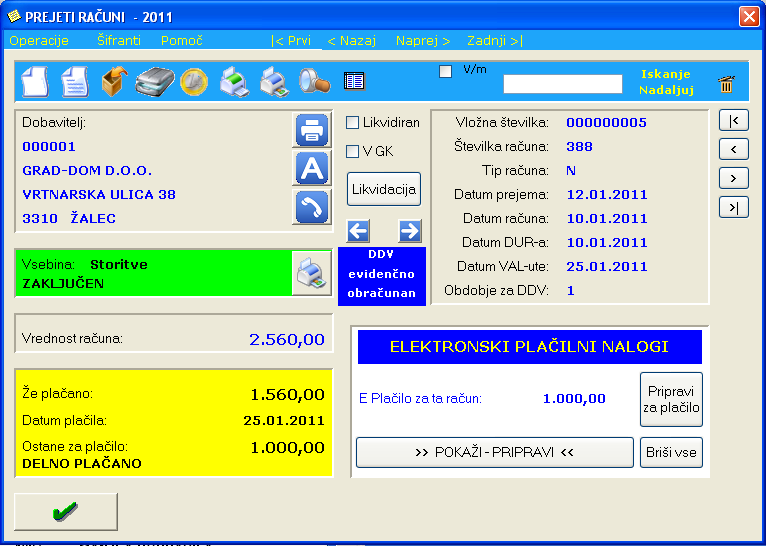
Task: Open the Operacije menu
Action: coord(39,41)
